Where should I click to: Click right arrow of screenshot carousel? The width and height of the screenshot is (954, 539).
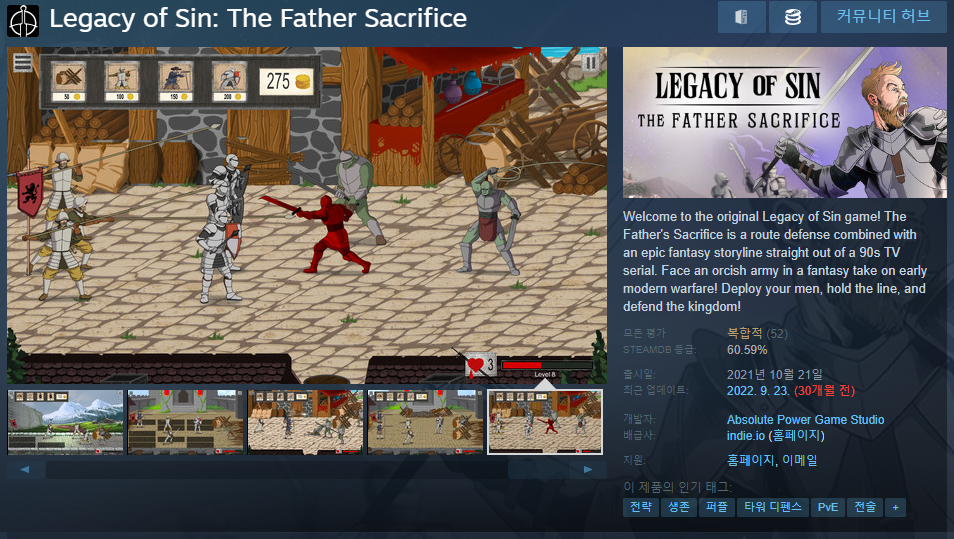(588, 469)
